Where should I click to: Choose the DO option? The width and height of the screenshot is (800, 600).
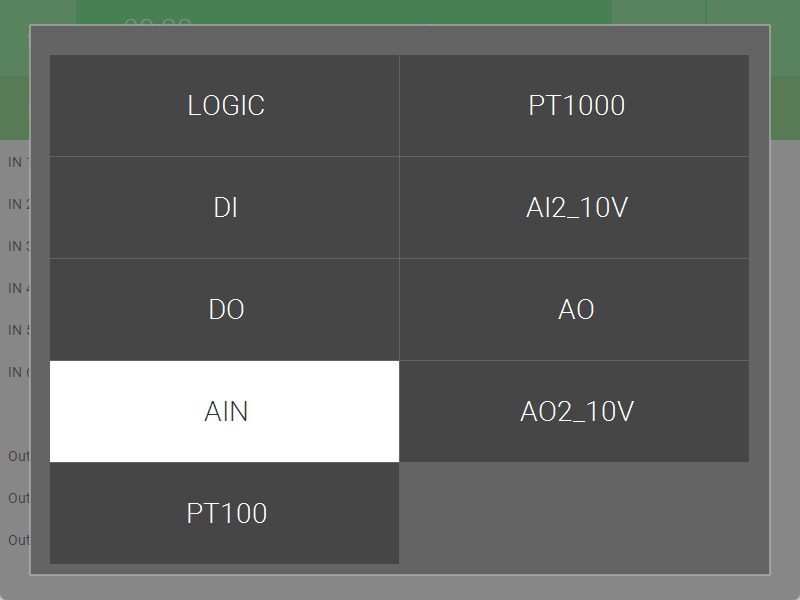tap(225, 310)
